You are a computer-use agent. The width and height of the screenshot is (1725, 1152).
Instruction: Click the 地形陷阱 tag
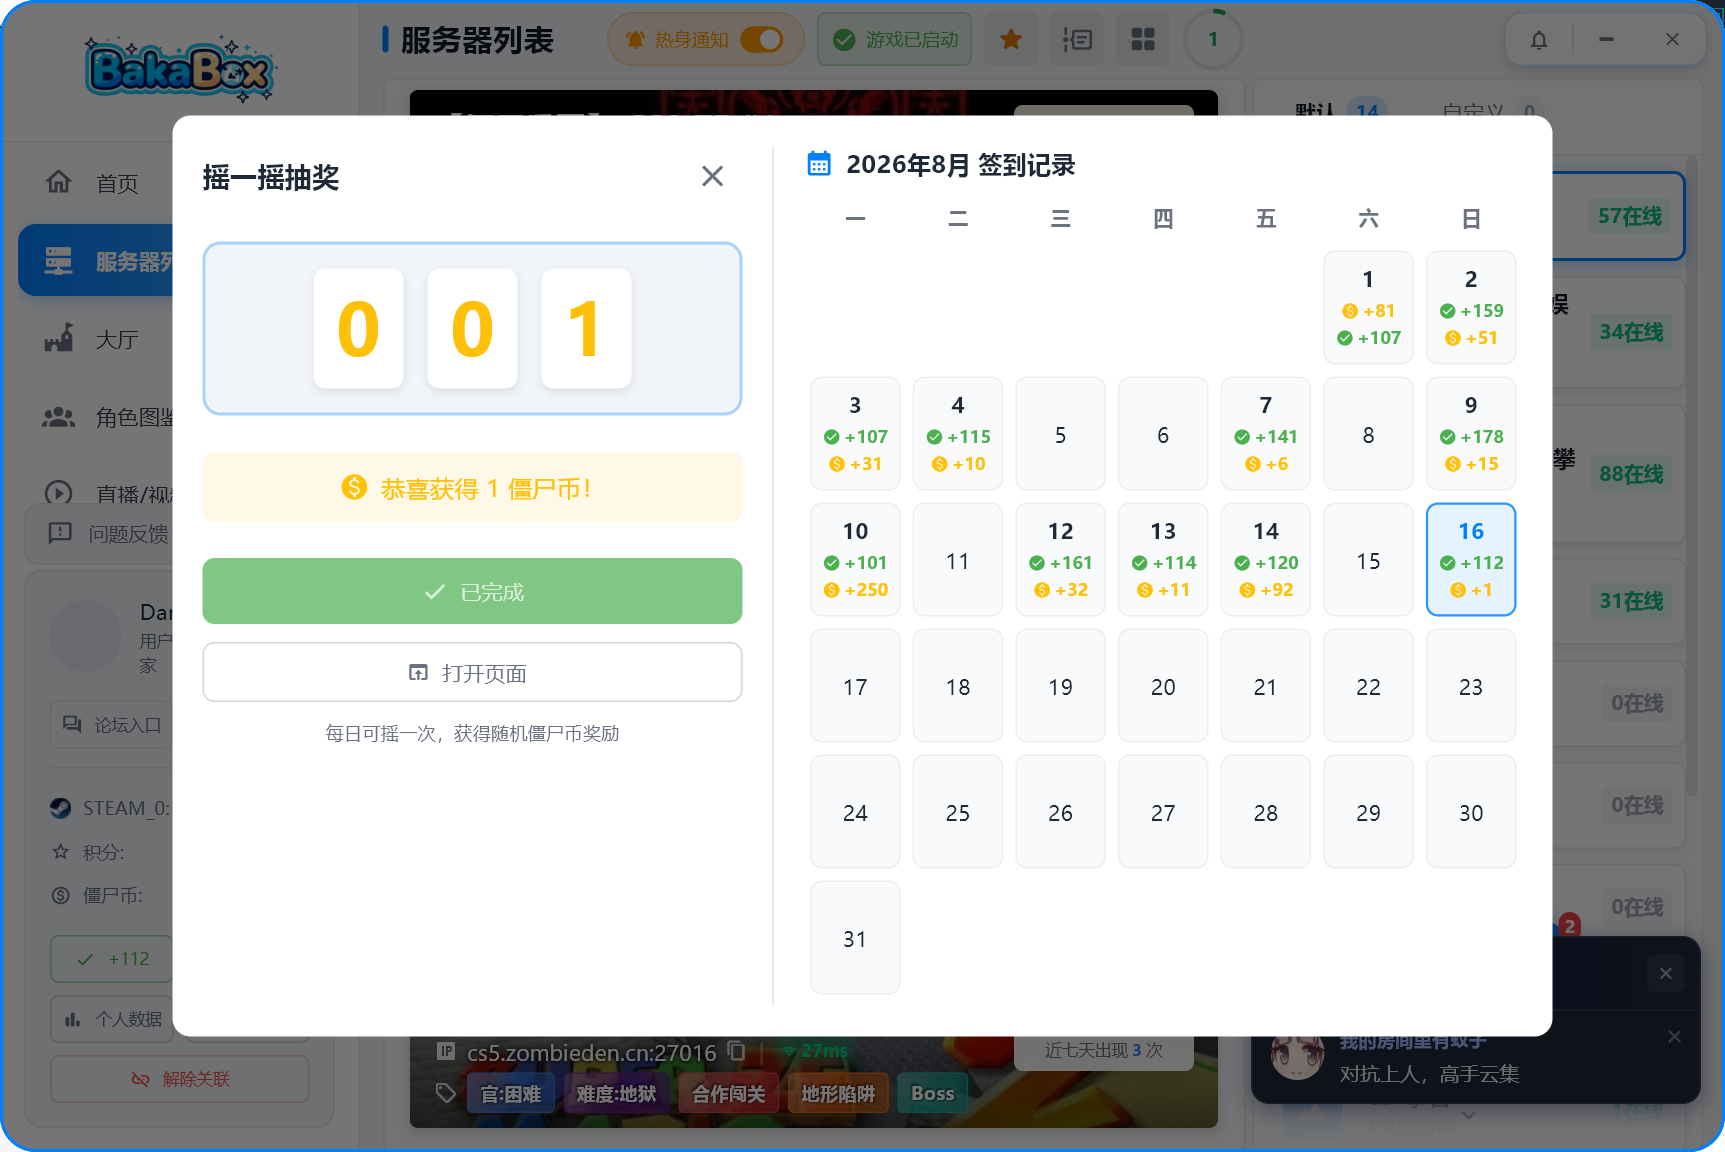[838, 1094]
